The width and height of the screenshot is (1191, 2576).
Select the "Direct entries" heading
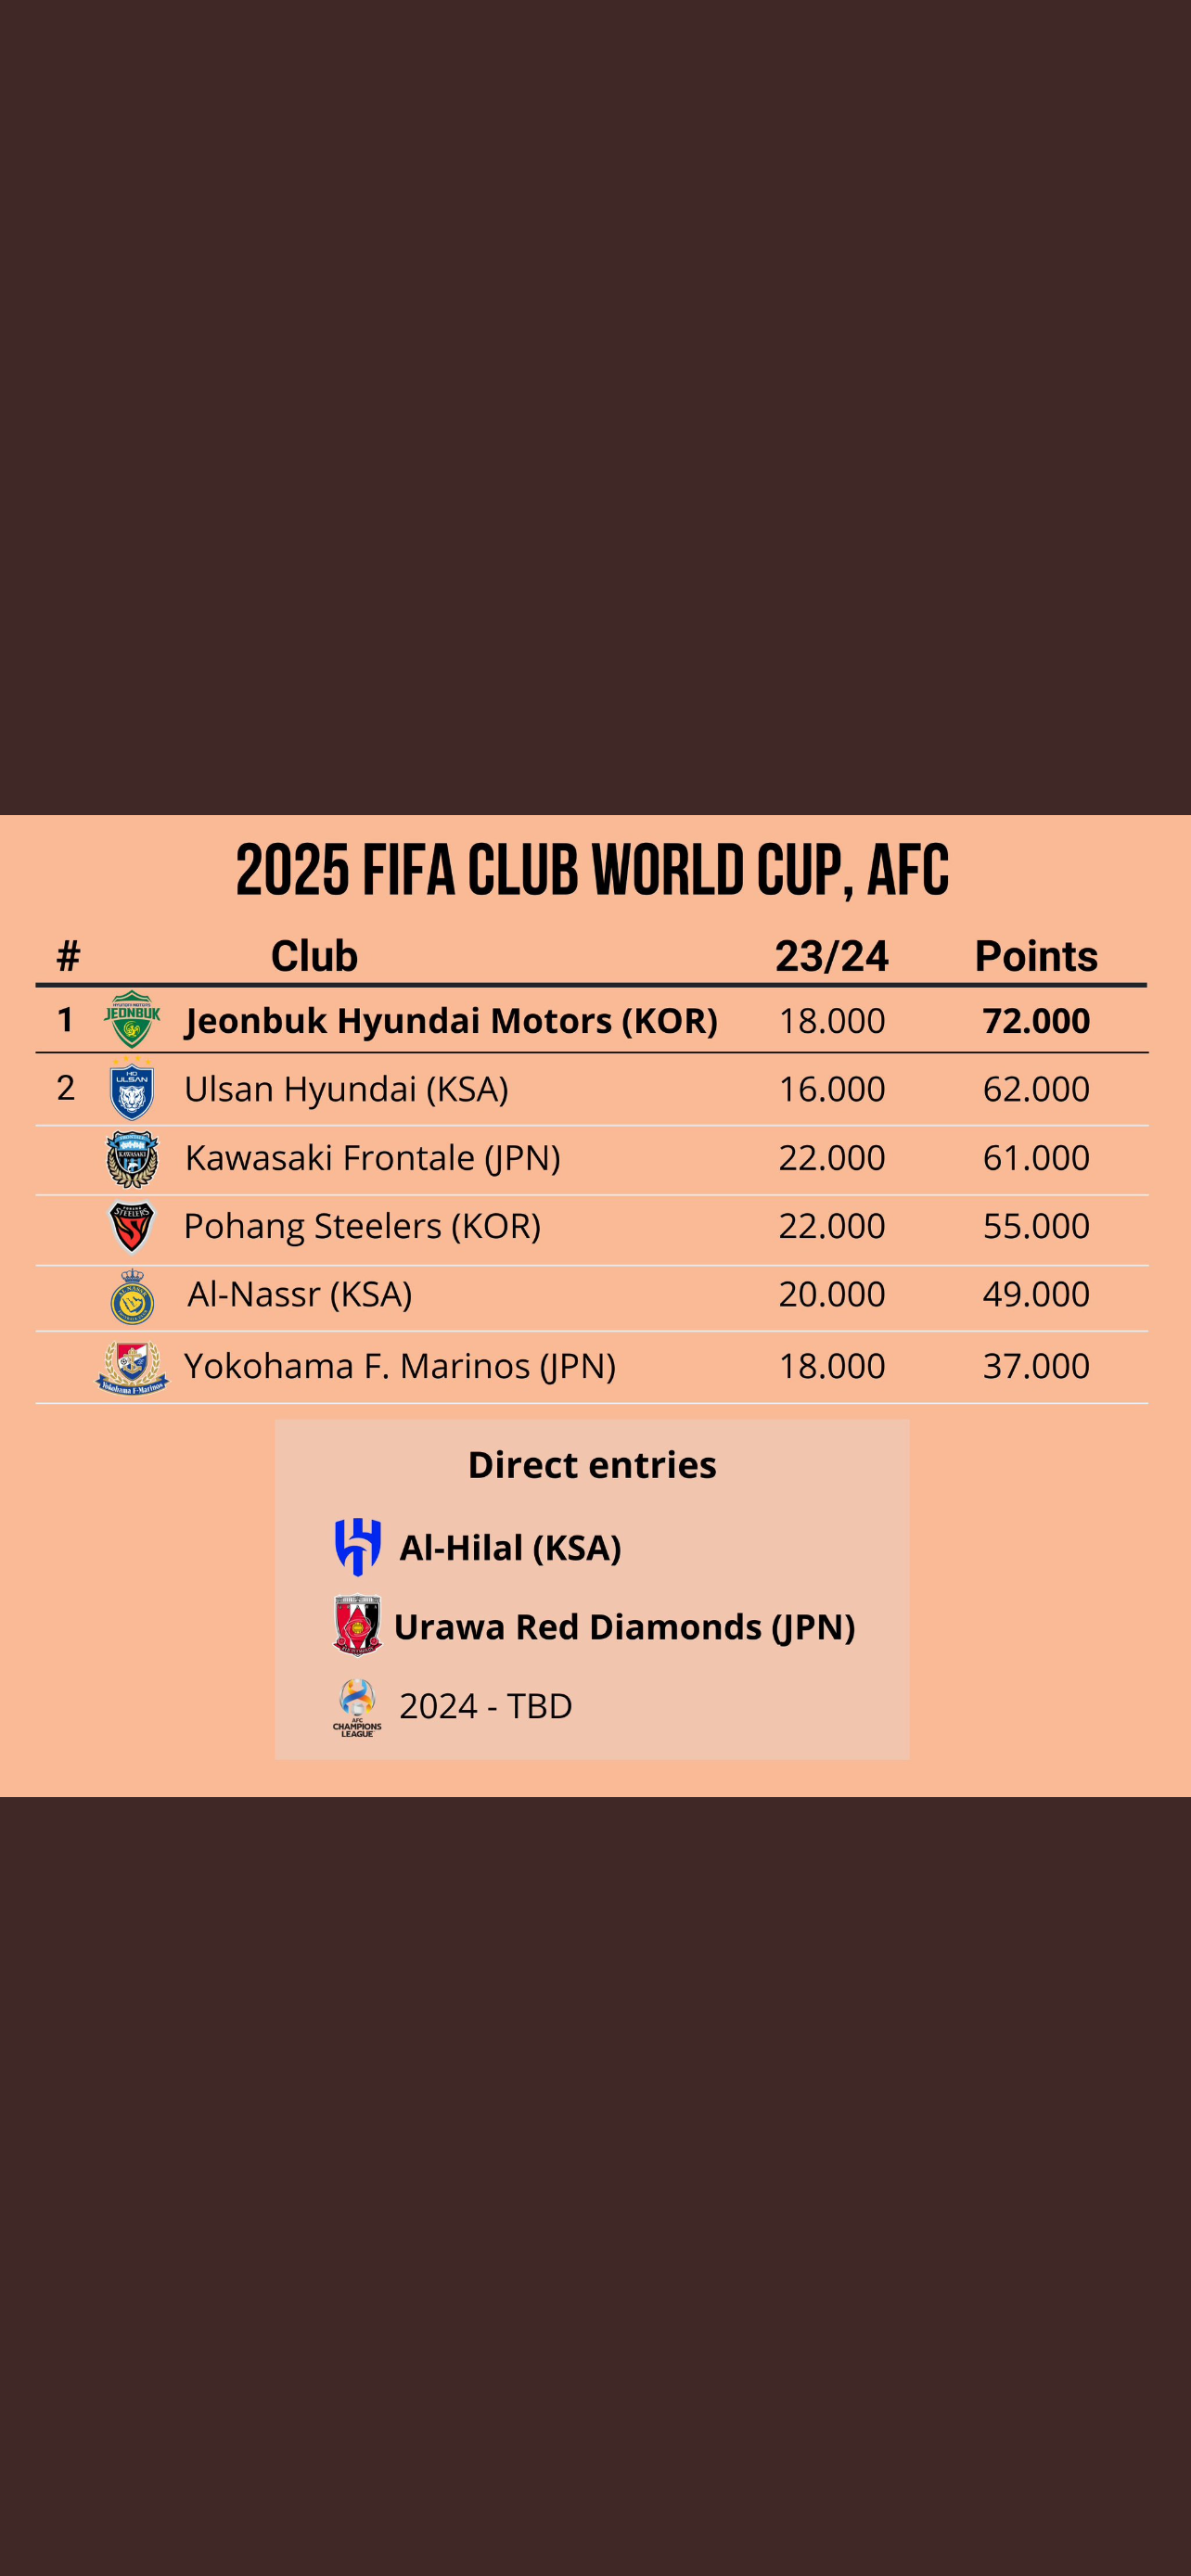point(592,1465)
